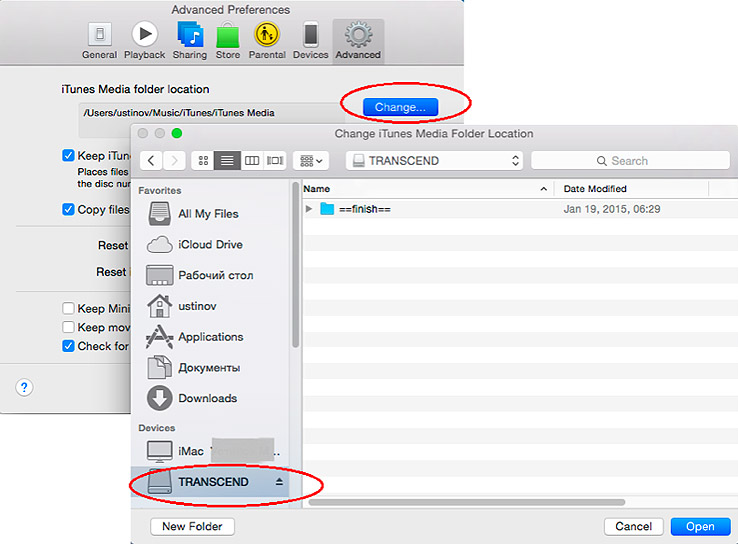Sort files by Name column

pyautogui.click(x=427, y=189)
